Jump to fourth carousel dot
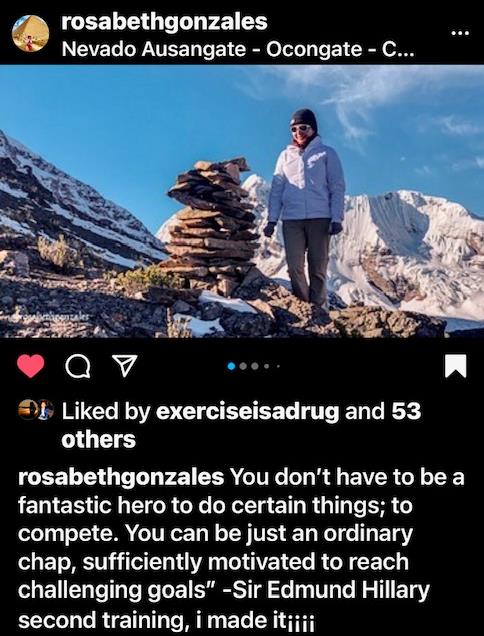This screenshot has width=484, height=636. point(267,366)
